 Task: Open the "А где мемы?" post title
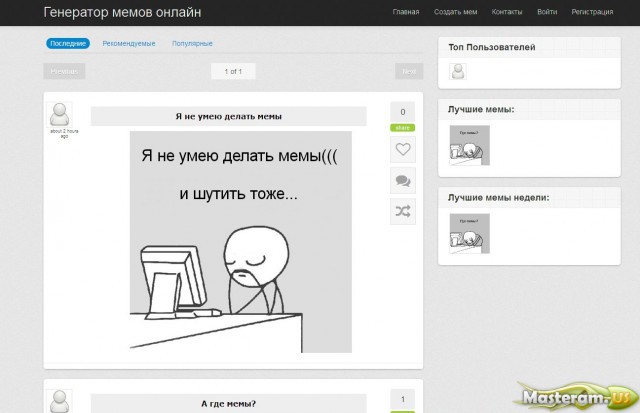point(229,404)
